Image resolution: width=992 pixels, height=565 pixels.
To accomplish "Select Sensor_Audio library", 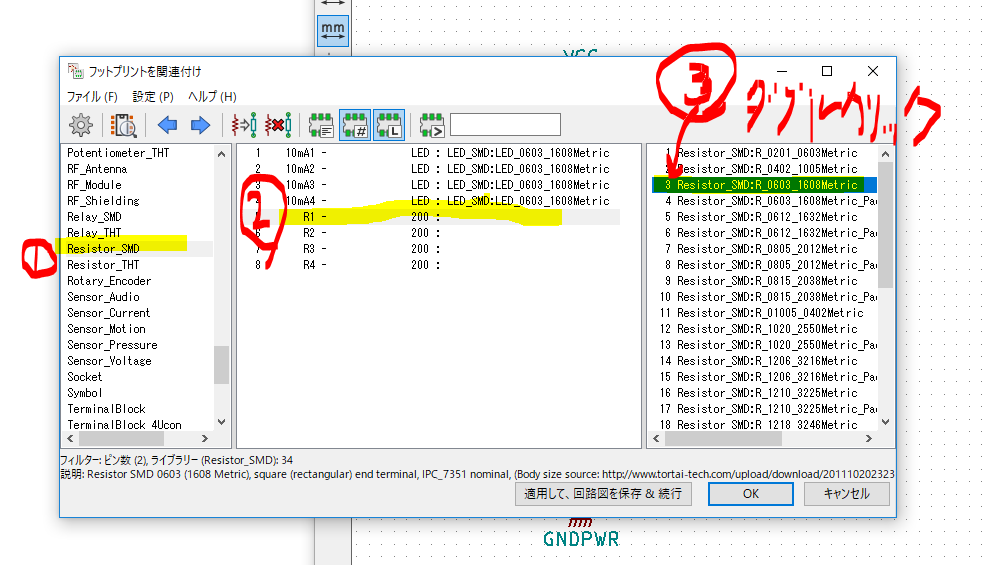I will point(104,297).
